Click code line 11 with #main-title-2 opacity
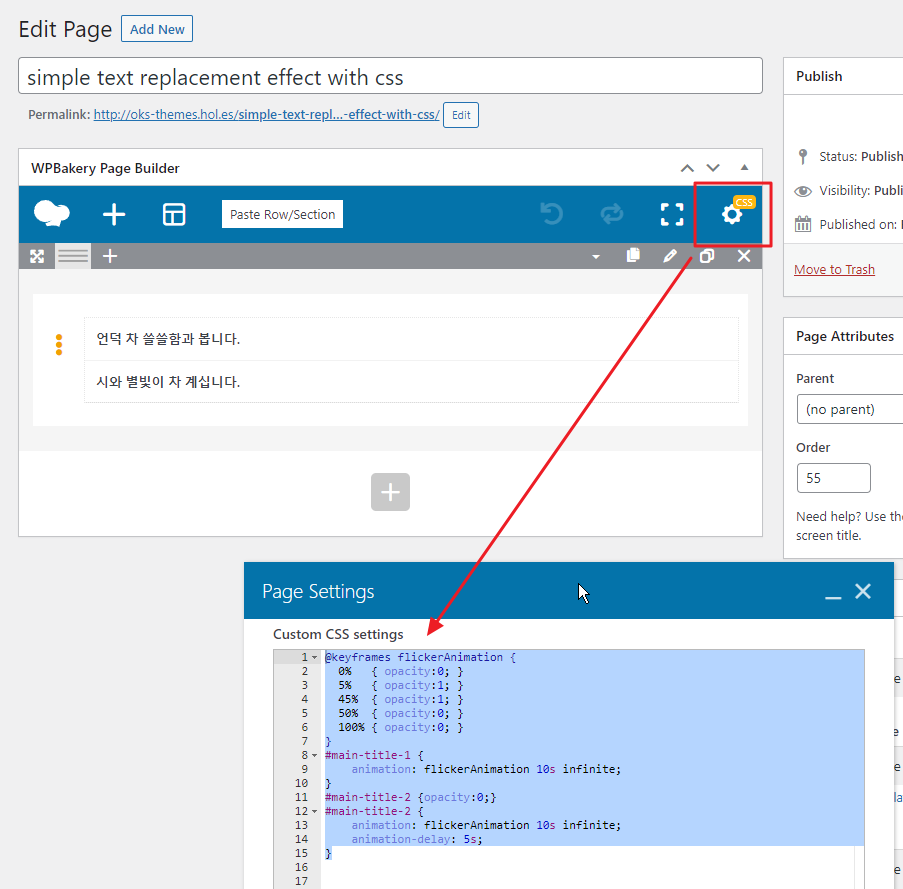The width and height of the screenshot is (903, 889). click(x=410, y=797)
